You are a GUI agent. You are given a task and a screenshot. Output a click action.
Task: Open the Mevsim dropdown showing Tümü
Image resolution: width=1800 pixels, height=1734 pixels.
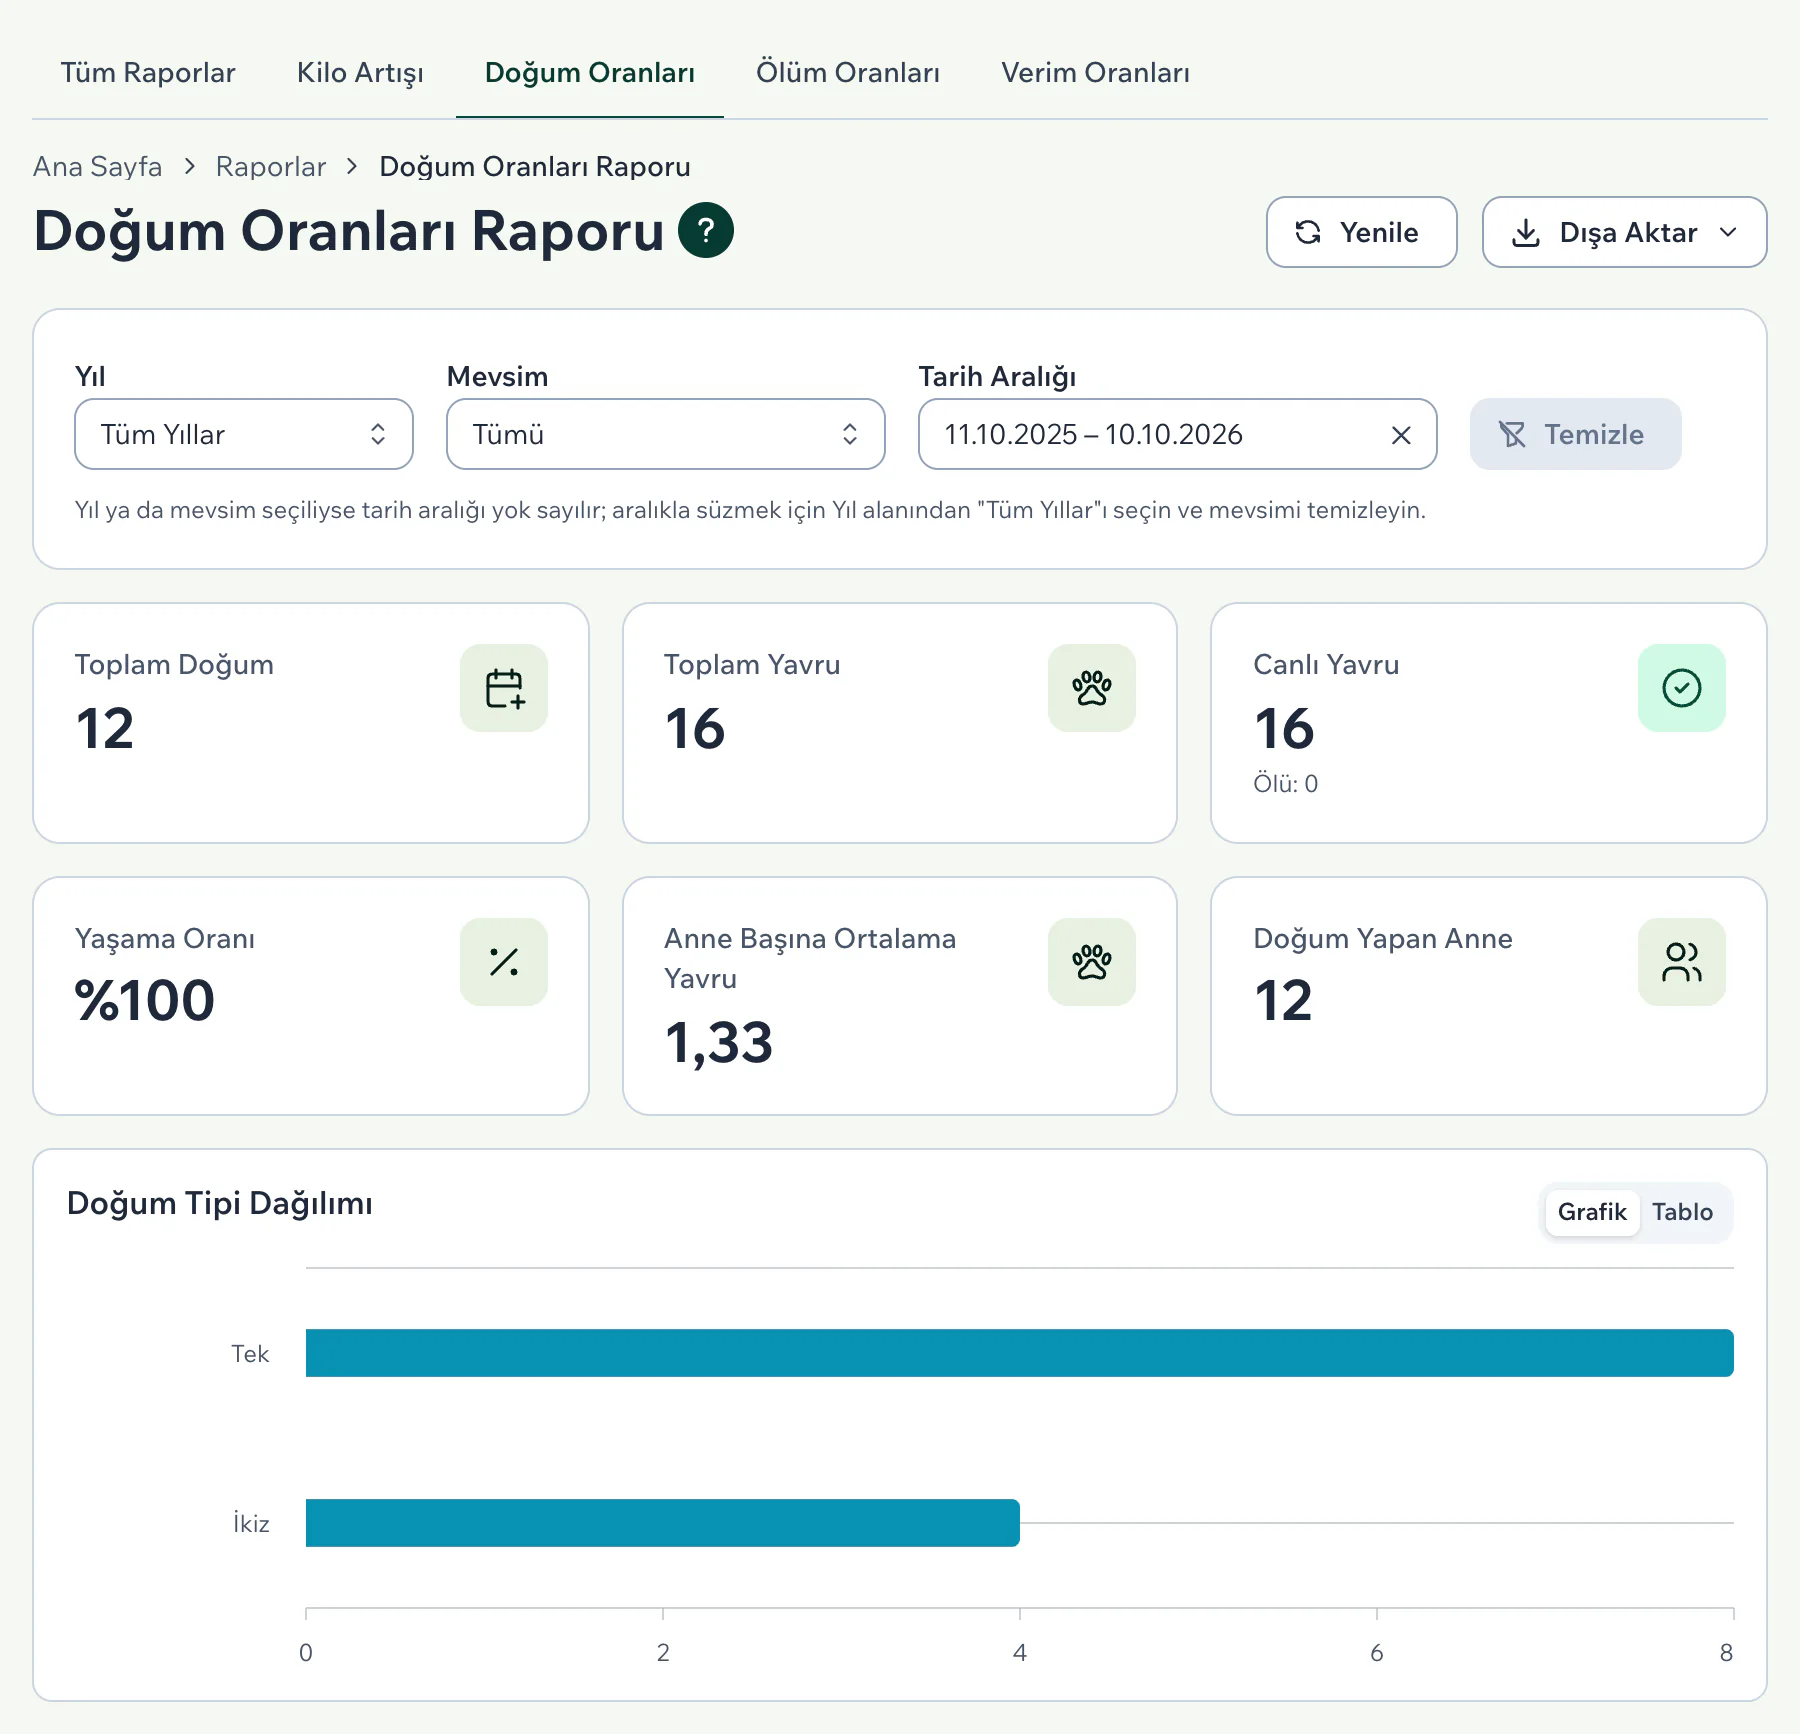(x=666, y=434)
